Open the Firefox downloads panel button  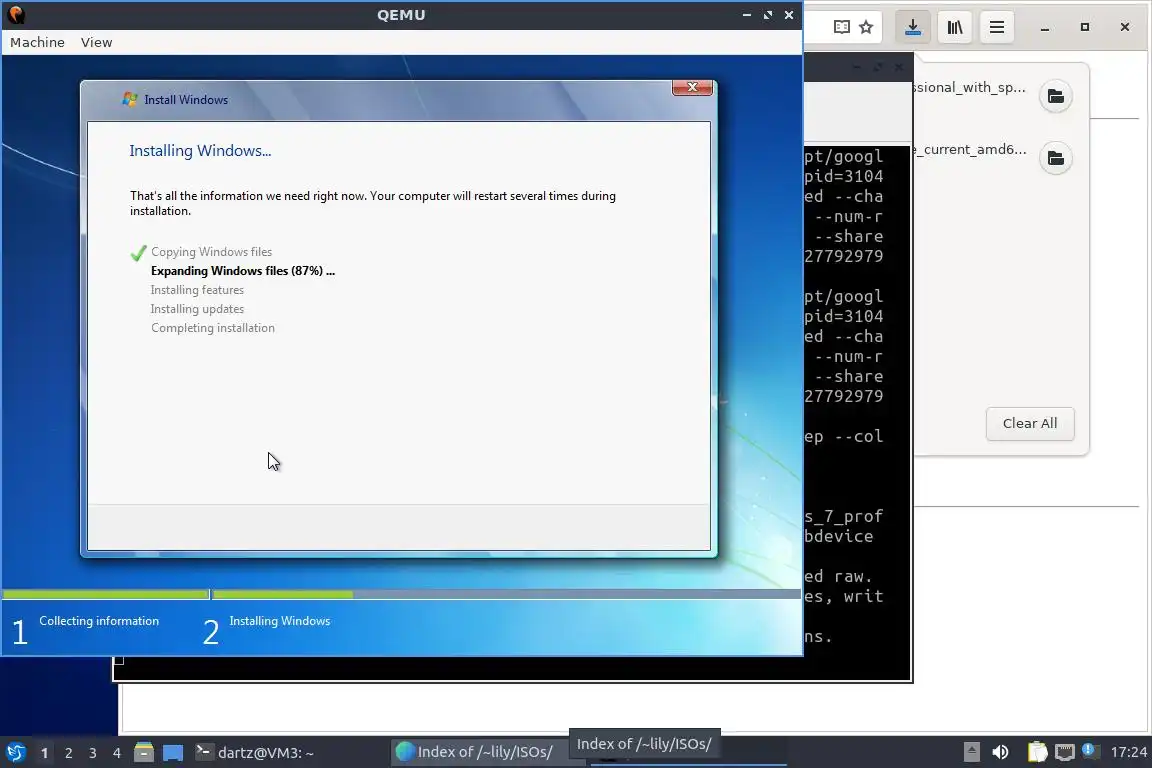point(912,27)
